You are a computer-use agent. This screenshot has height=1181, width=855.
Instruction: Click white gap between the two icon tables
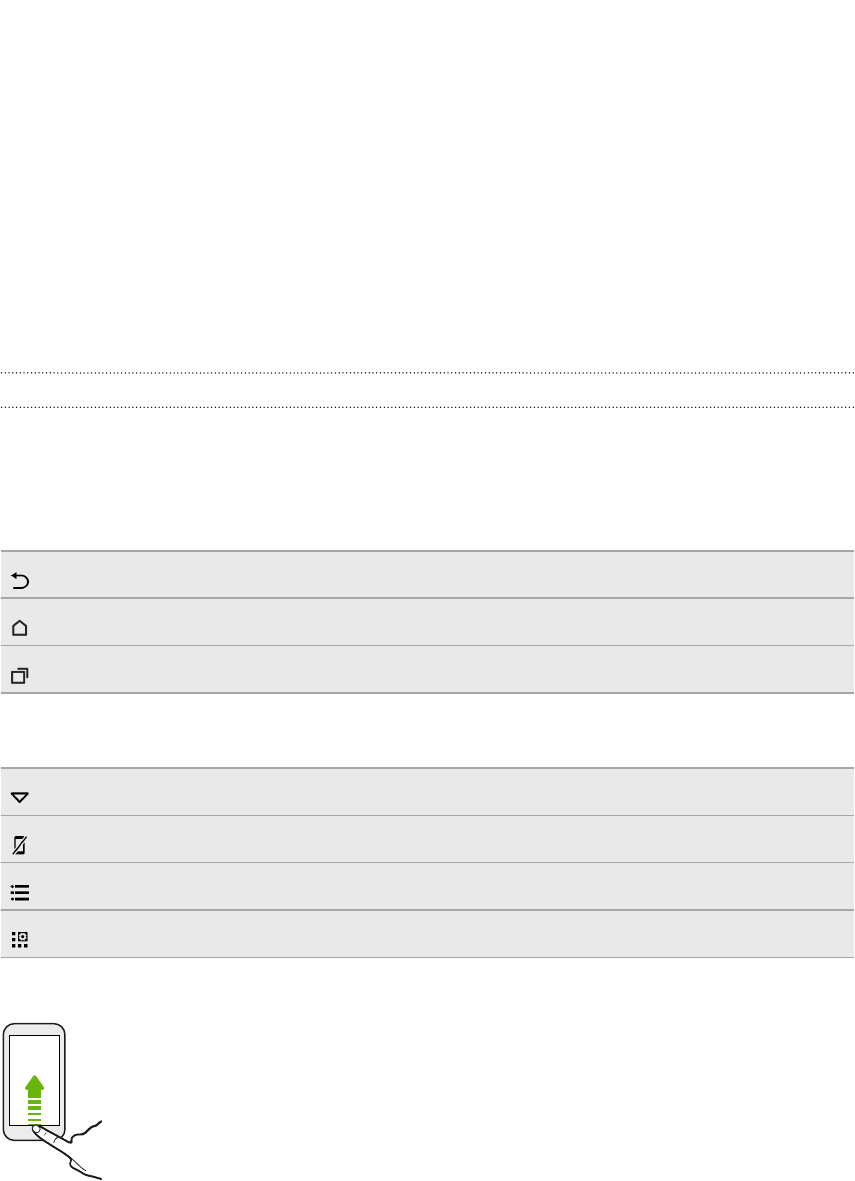[x=427, y=731]
